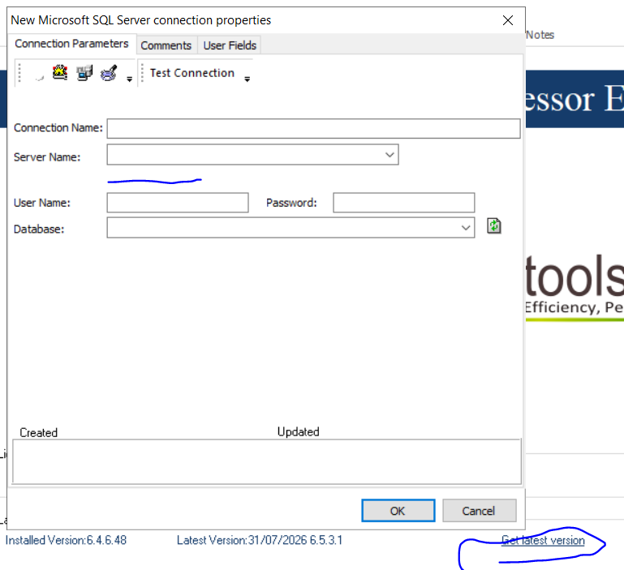Confirm the dialog with OK
624x570 pixels.
(398, 510)
